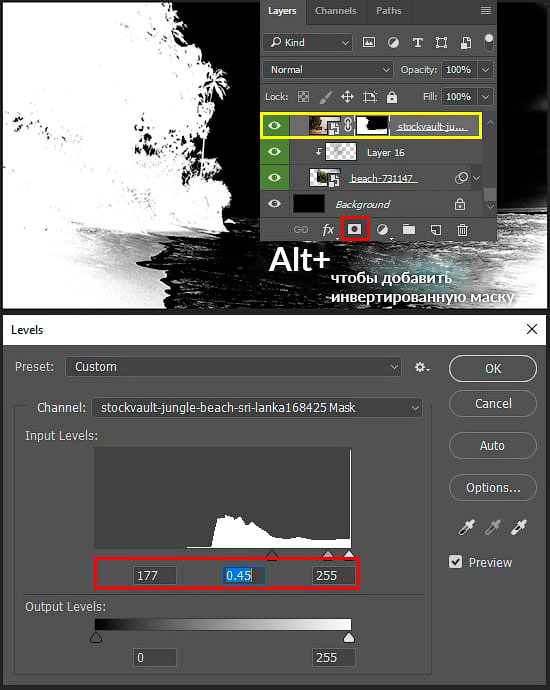550x690 pixels.
Task: Lock transparent pixels icon
Action: pyautogui.click(x=304, y=96)
